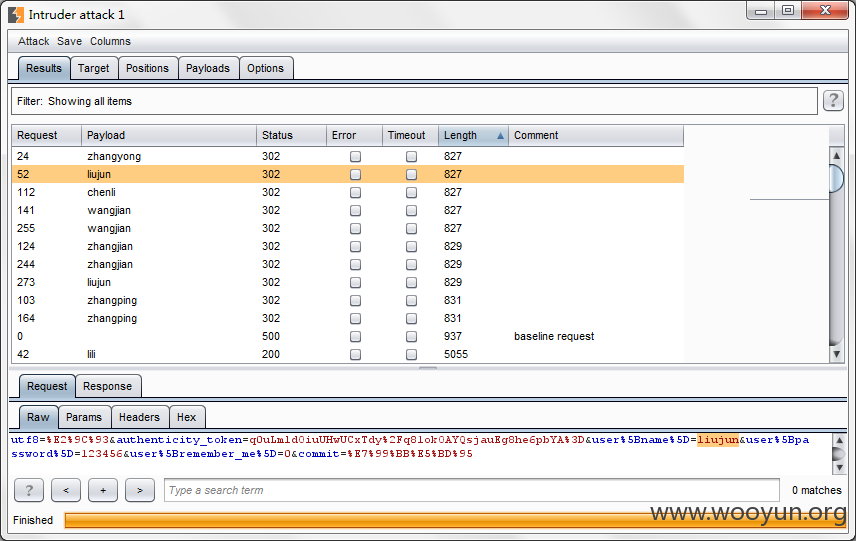Select the baseline request row
The image size is (856, 541).
(348, 336)
